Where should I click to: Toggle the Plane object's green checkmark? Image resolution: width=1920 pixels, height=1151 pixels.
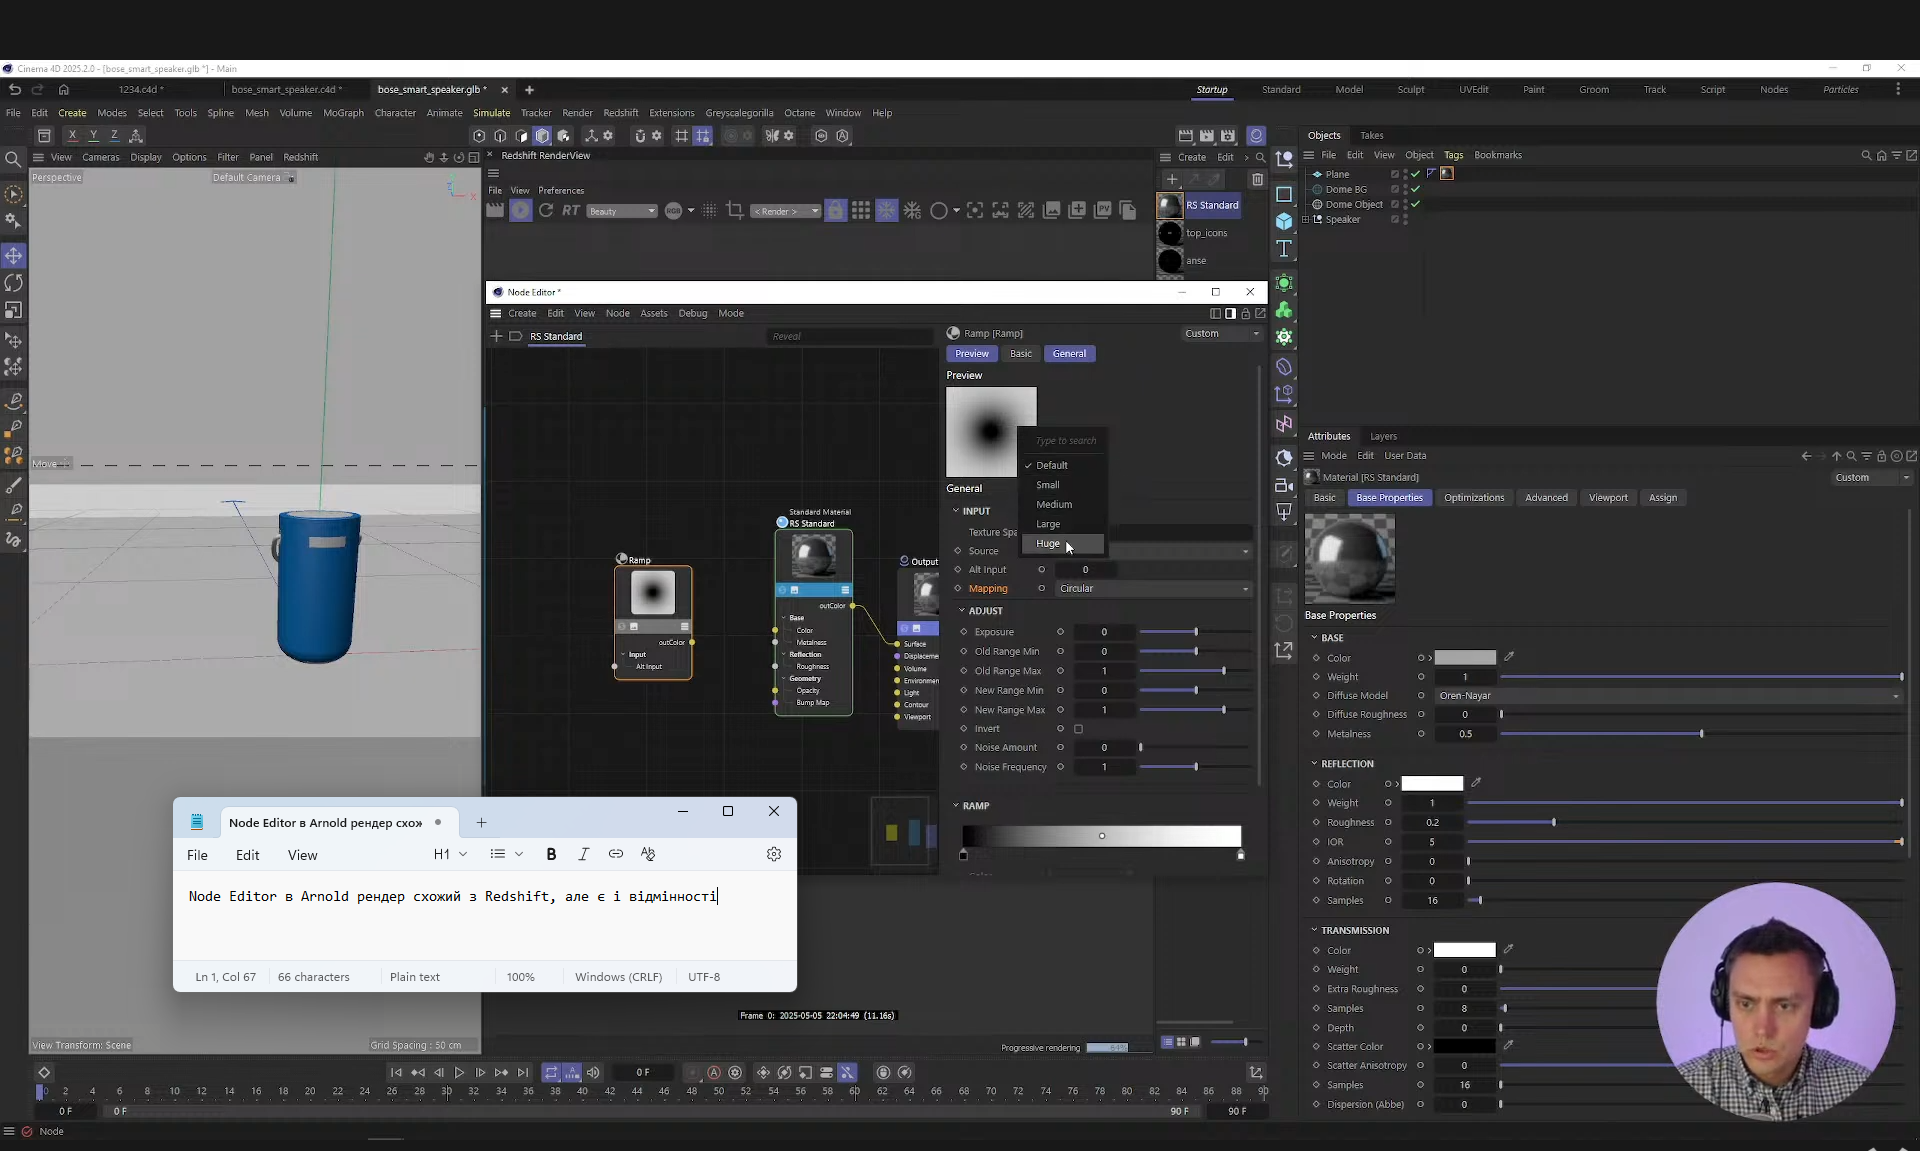point(1415,174)
